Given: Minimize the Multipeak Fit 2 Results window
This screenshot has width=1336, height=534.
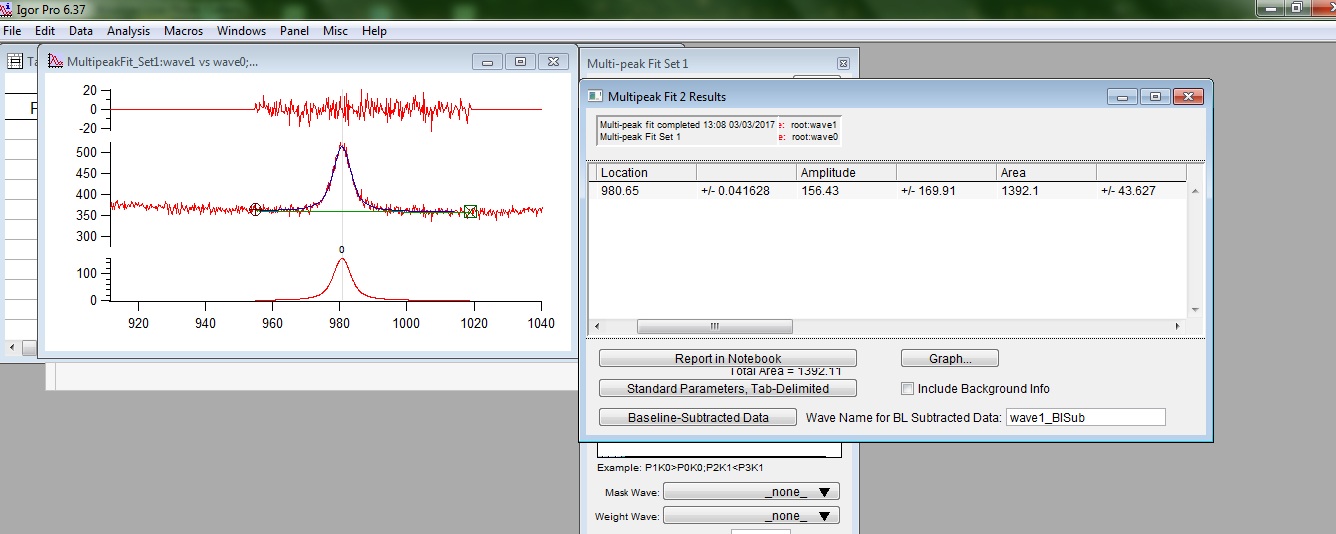Looking at the screenshot, I should 1123,96.
